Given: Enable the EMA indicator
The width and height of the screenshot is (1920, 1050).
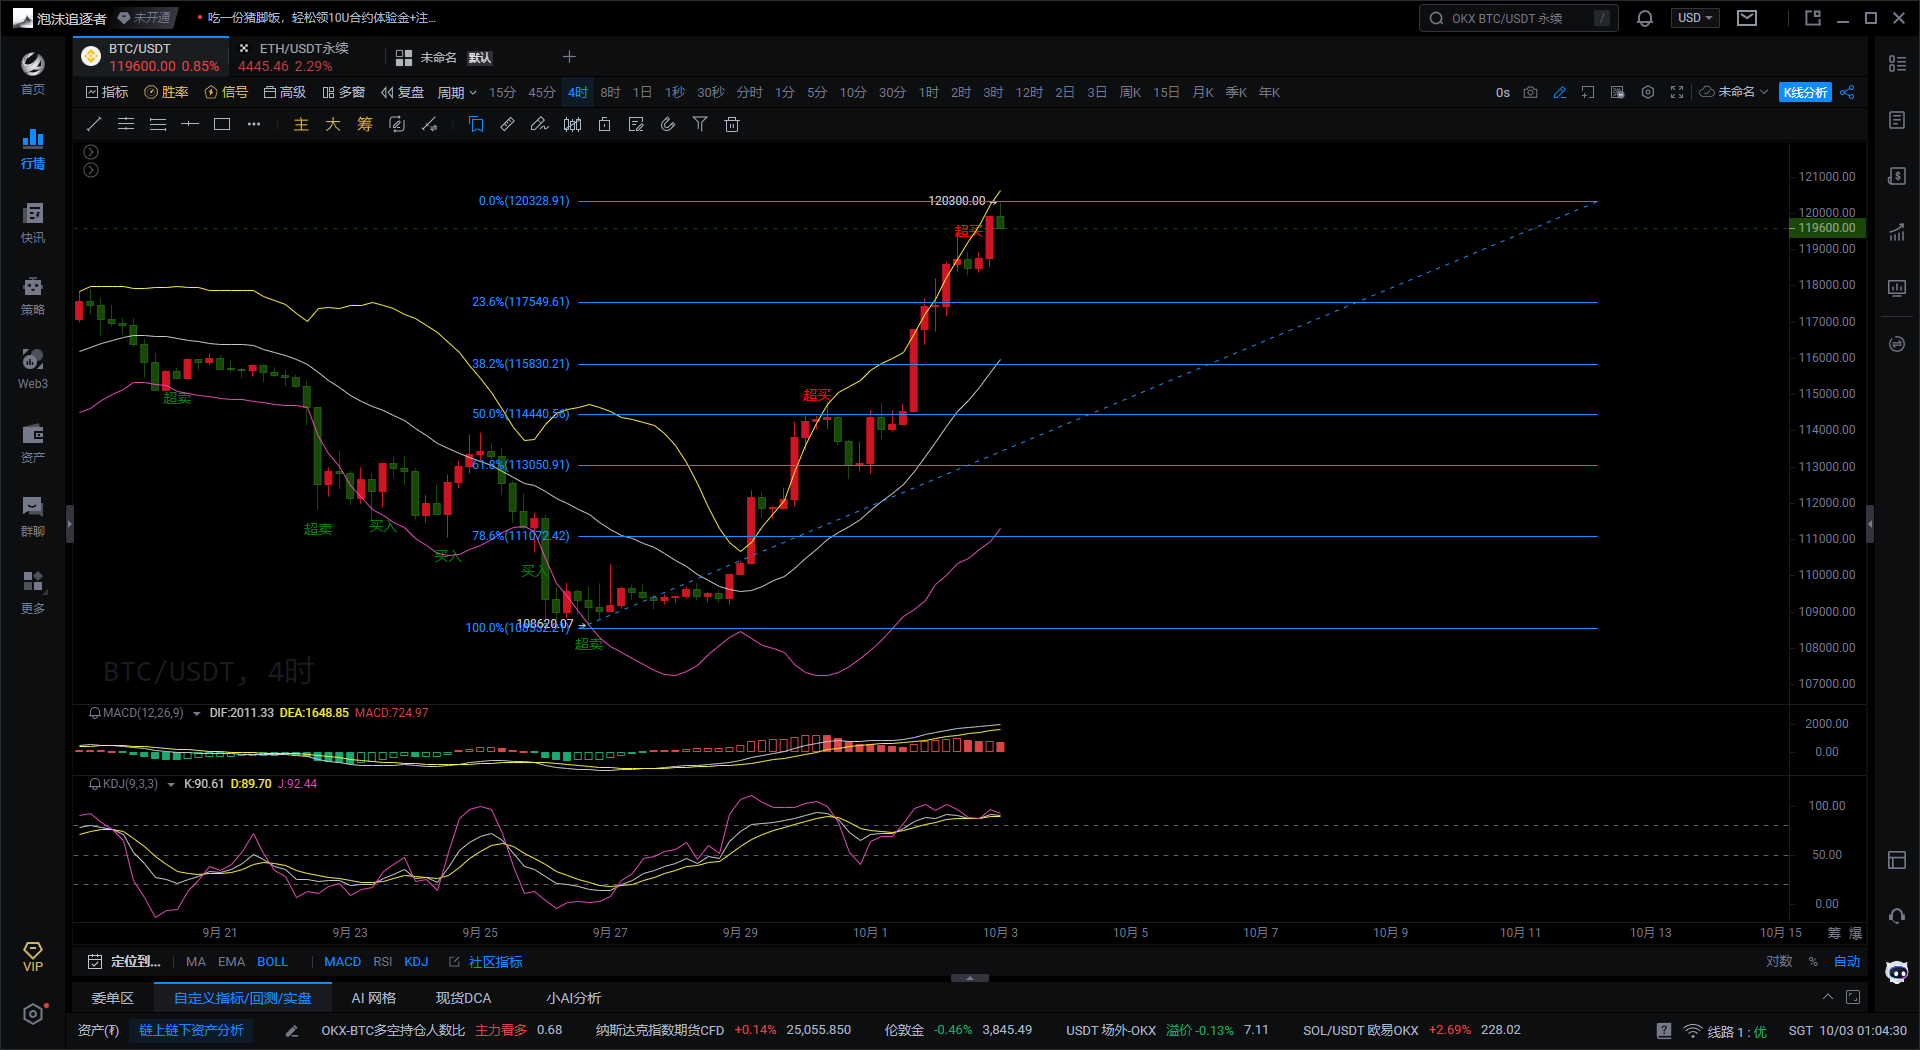Looking at the screenshot, I should [231, 961].
